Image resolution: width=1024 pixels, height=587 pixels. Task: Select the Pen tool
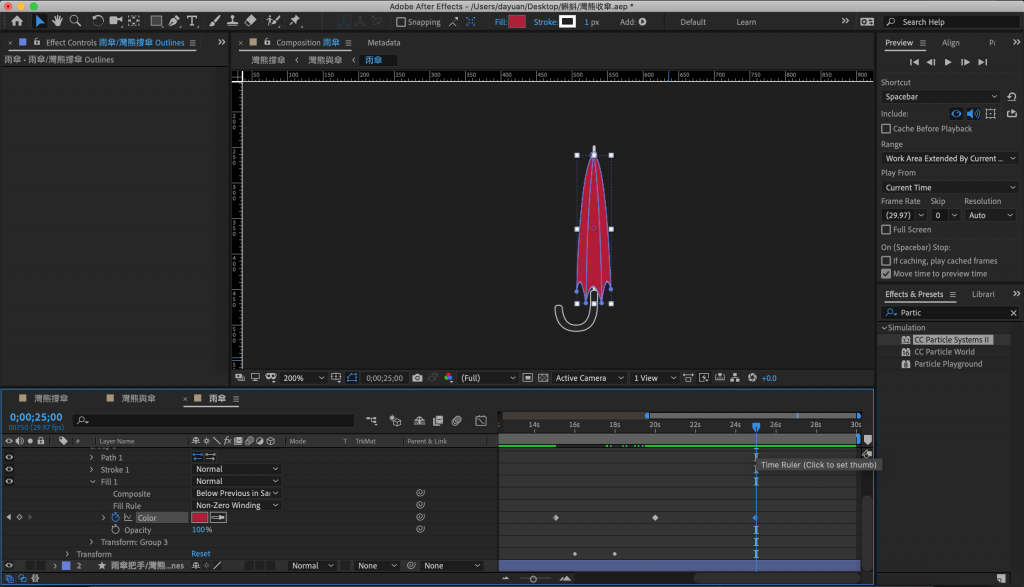pyautogui.click(x=174, y=22)
